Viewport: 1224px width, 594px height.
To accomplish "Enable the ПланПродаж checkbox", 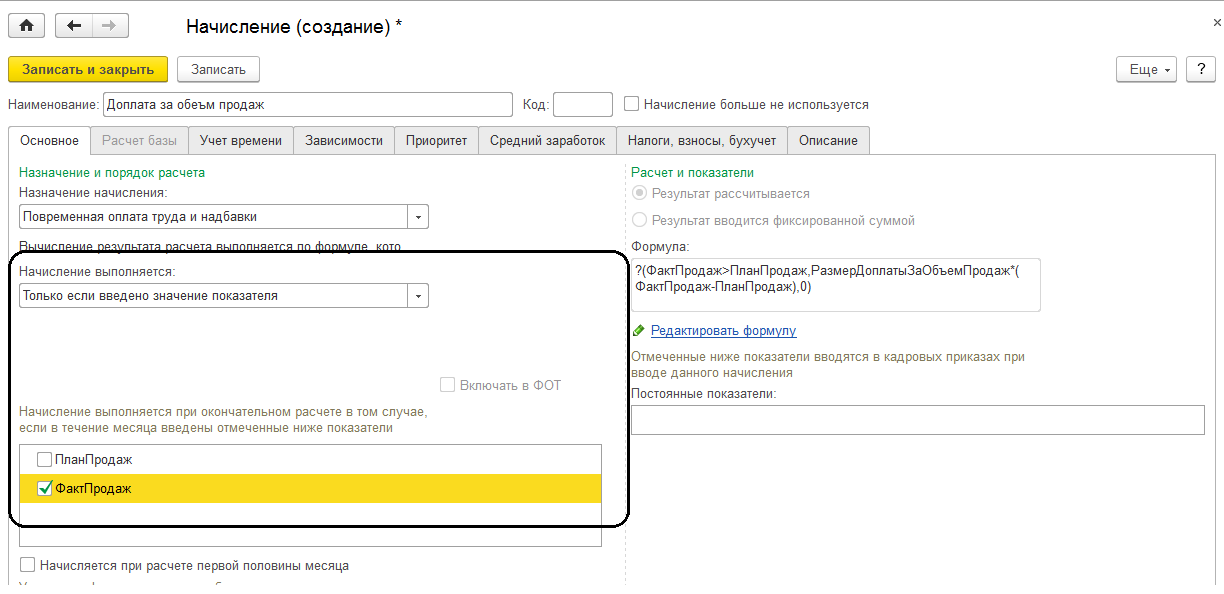I will pyautogui.click(x=45, y=460).
